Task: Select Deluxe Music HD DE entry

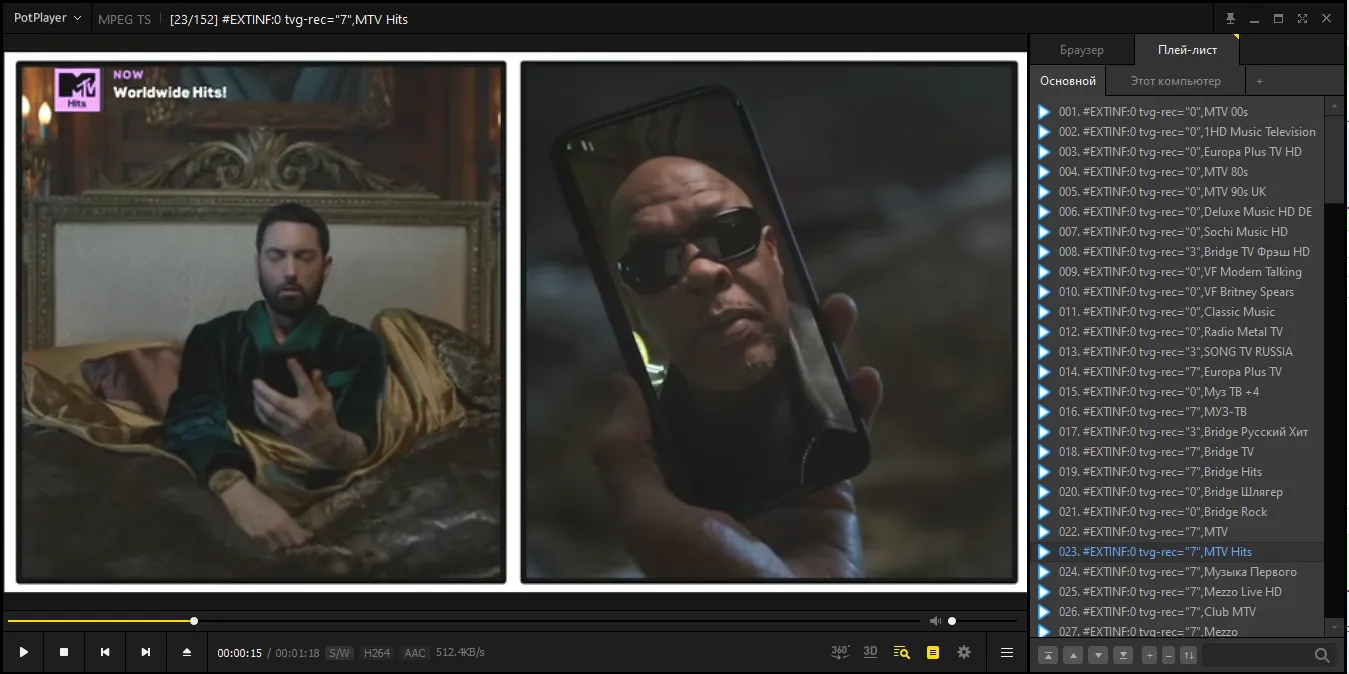Action: [x=1177, y=212]
